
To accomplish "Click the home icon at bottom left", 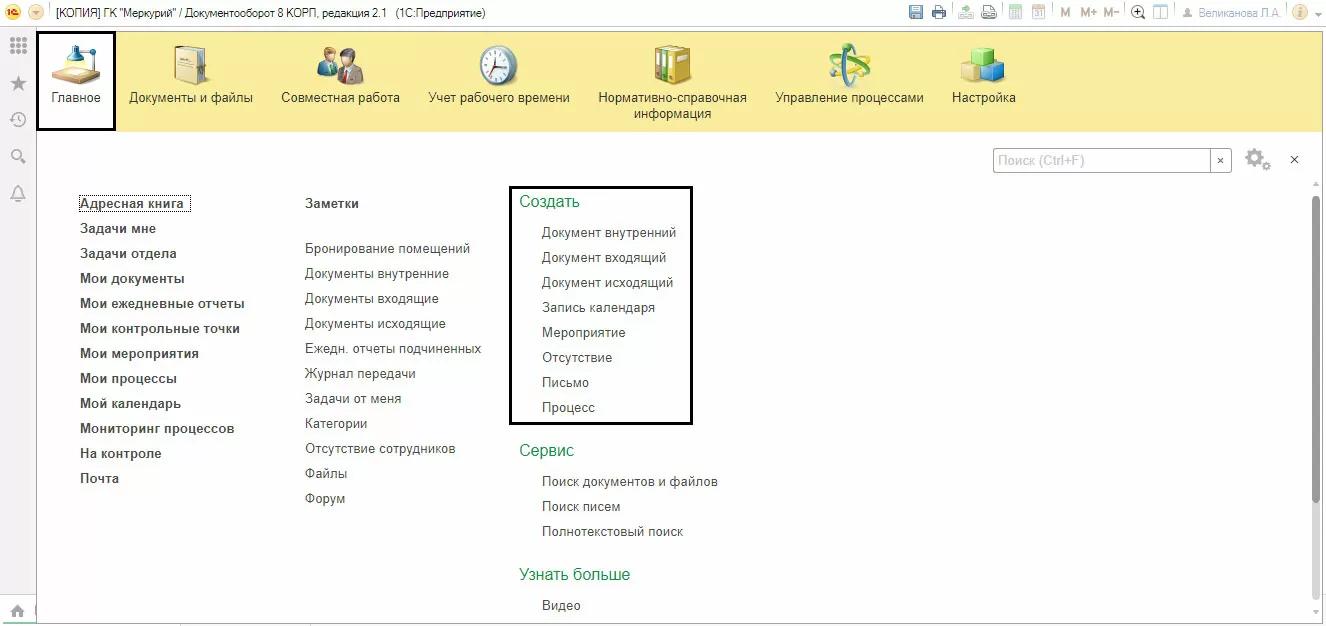I will point(18,611).
